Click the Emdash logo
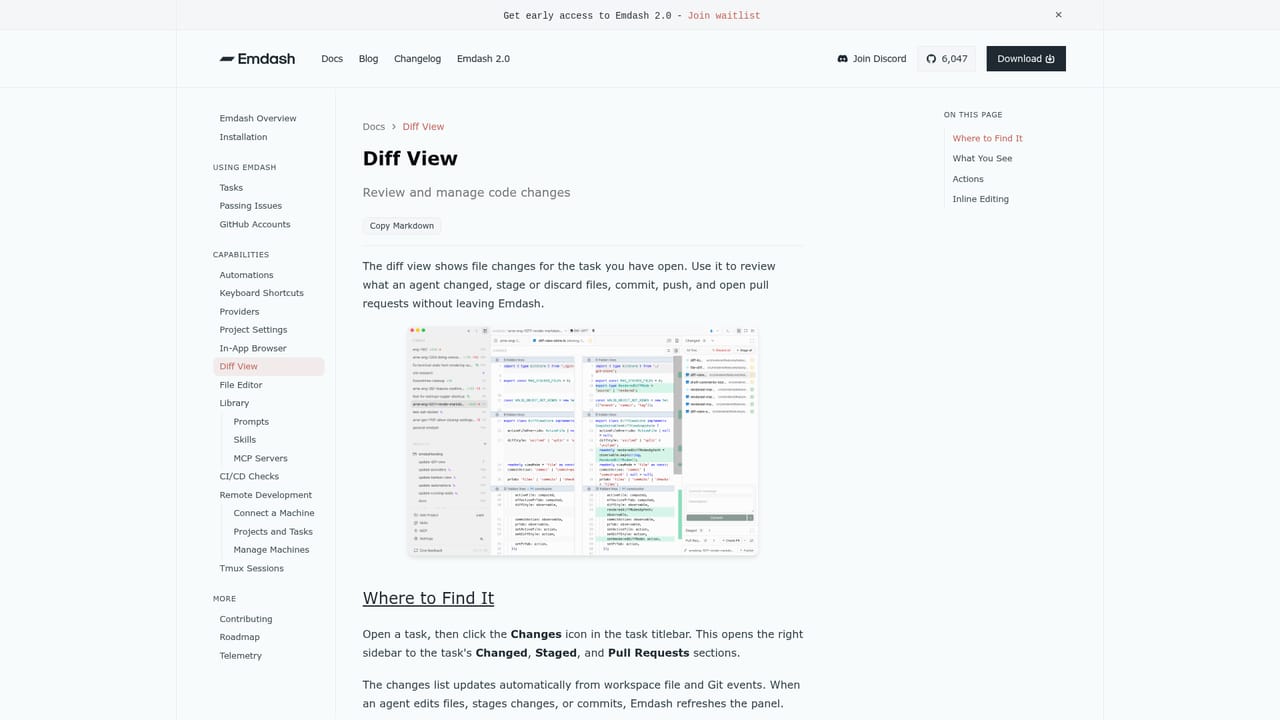Viewport: 1280px width, 720px height. tap(257, 59)
